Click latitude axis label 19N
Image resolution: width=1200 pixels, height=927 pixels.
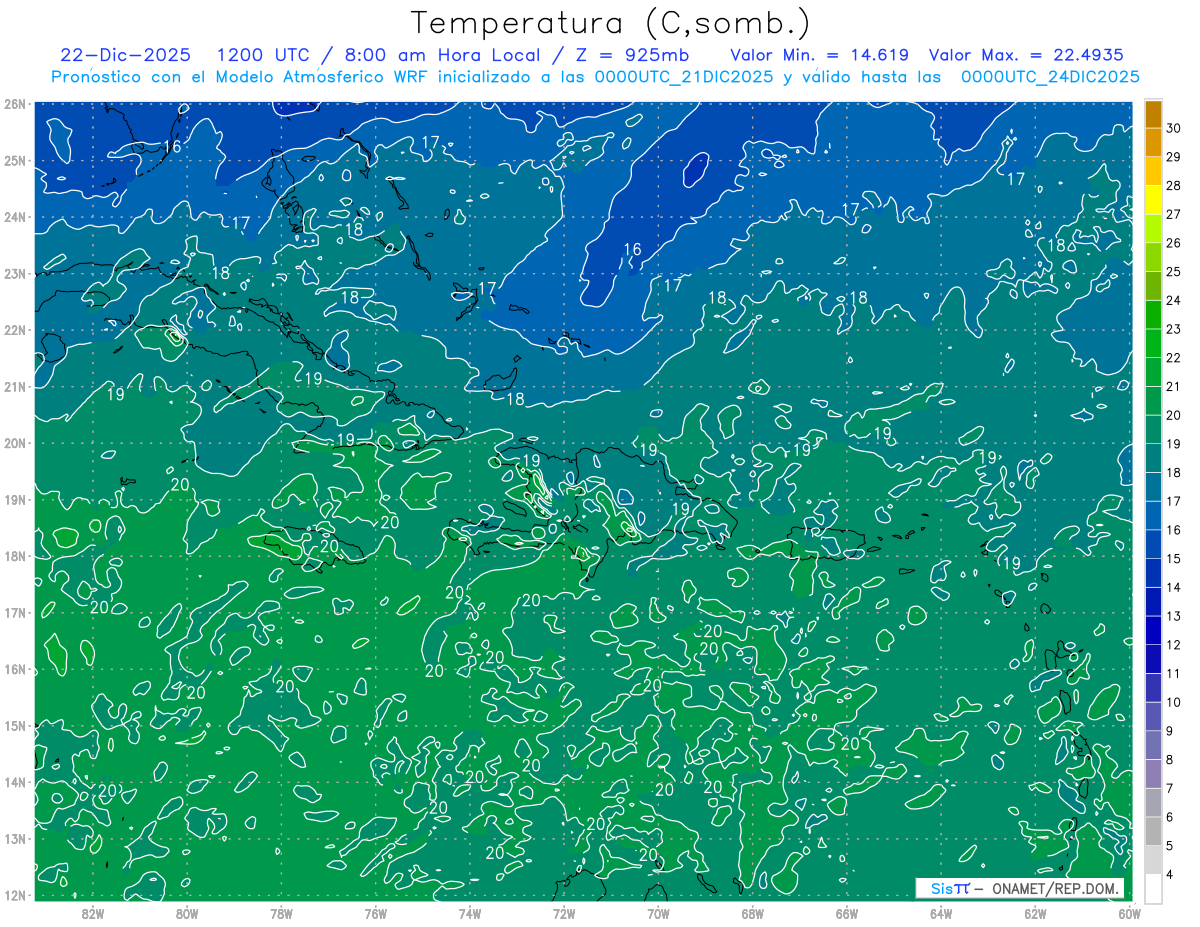pos(14,499)
